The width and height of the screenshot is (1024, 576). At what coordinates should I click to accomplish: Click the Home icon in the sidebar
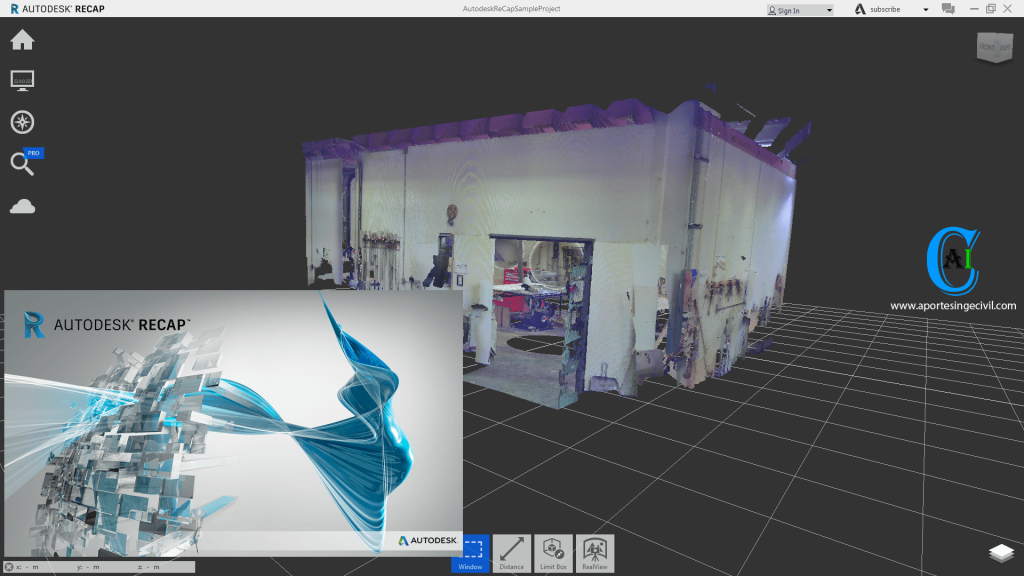pos(22,40)
